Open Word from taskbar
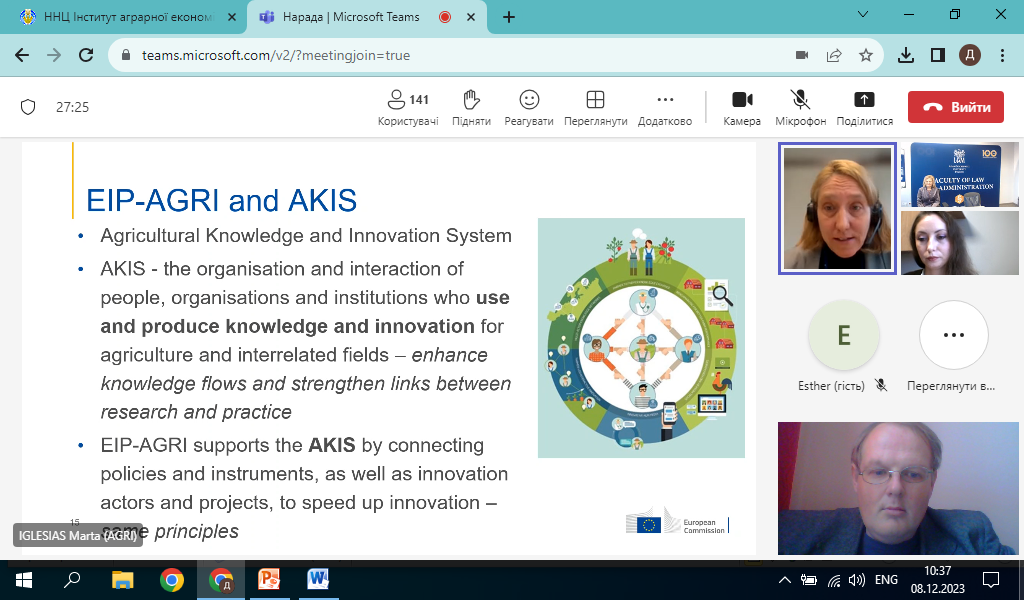This screenshot has width=1024, height=600. [x=319, y=580]
